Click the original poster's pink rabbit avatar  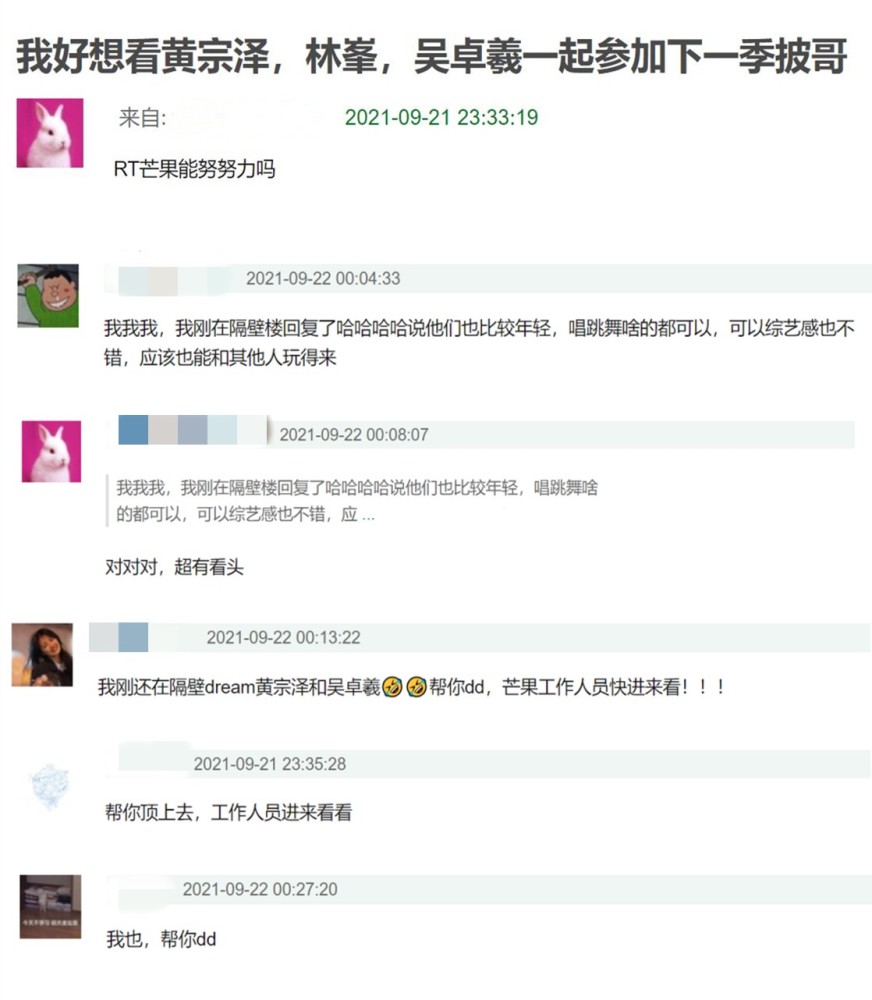pos(50,133)
